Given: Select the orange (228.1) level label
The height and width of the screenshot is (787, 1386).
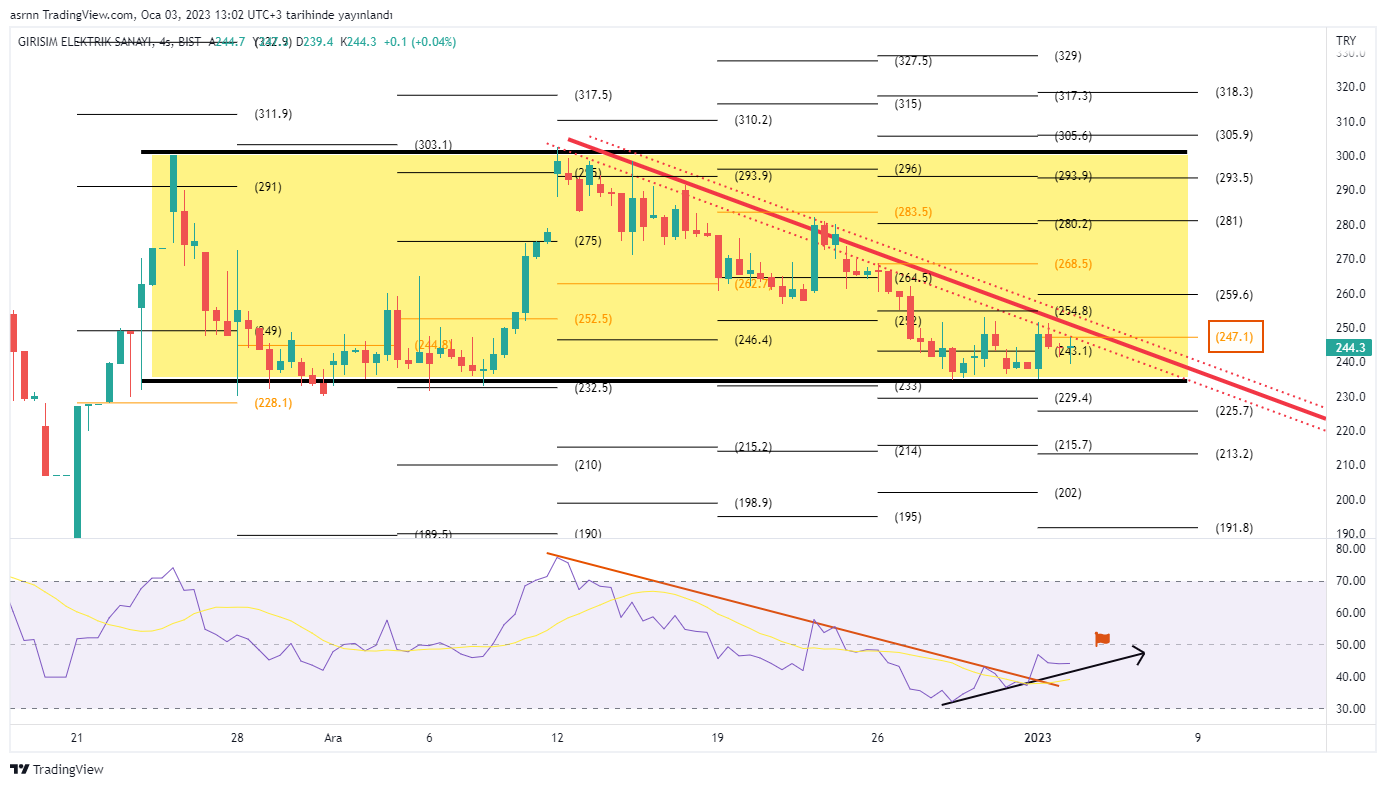Looking at the screenshot, I should pos(273,403).
